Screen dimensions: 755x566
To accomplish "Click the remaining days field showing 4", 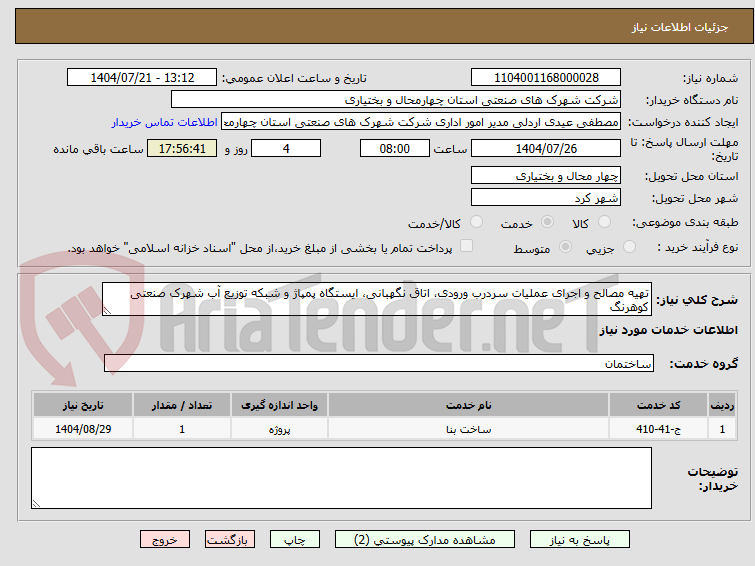I will (x=286, y=148).
